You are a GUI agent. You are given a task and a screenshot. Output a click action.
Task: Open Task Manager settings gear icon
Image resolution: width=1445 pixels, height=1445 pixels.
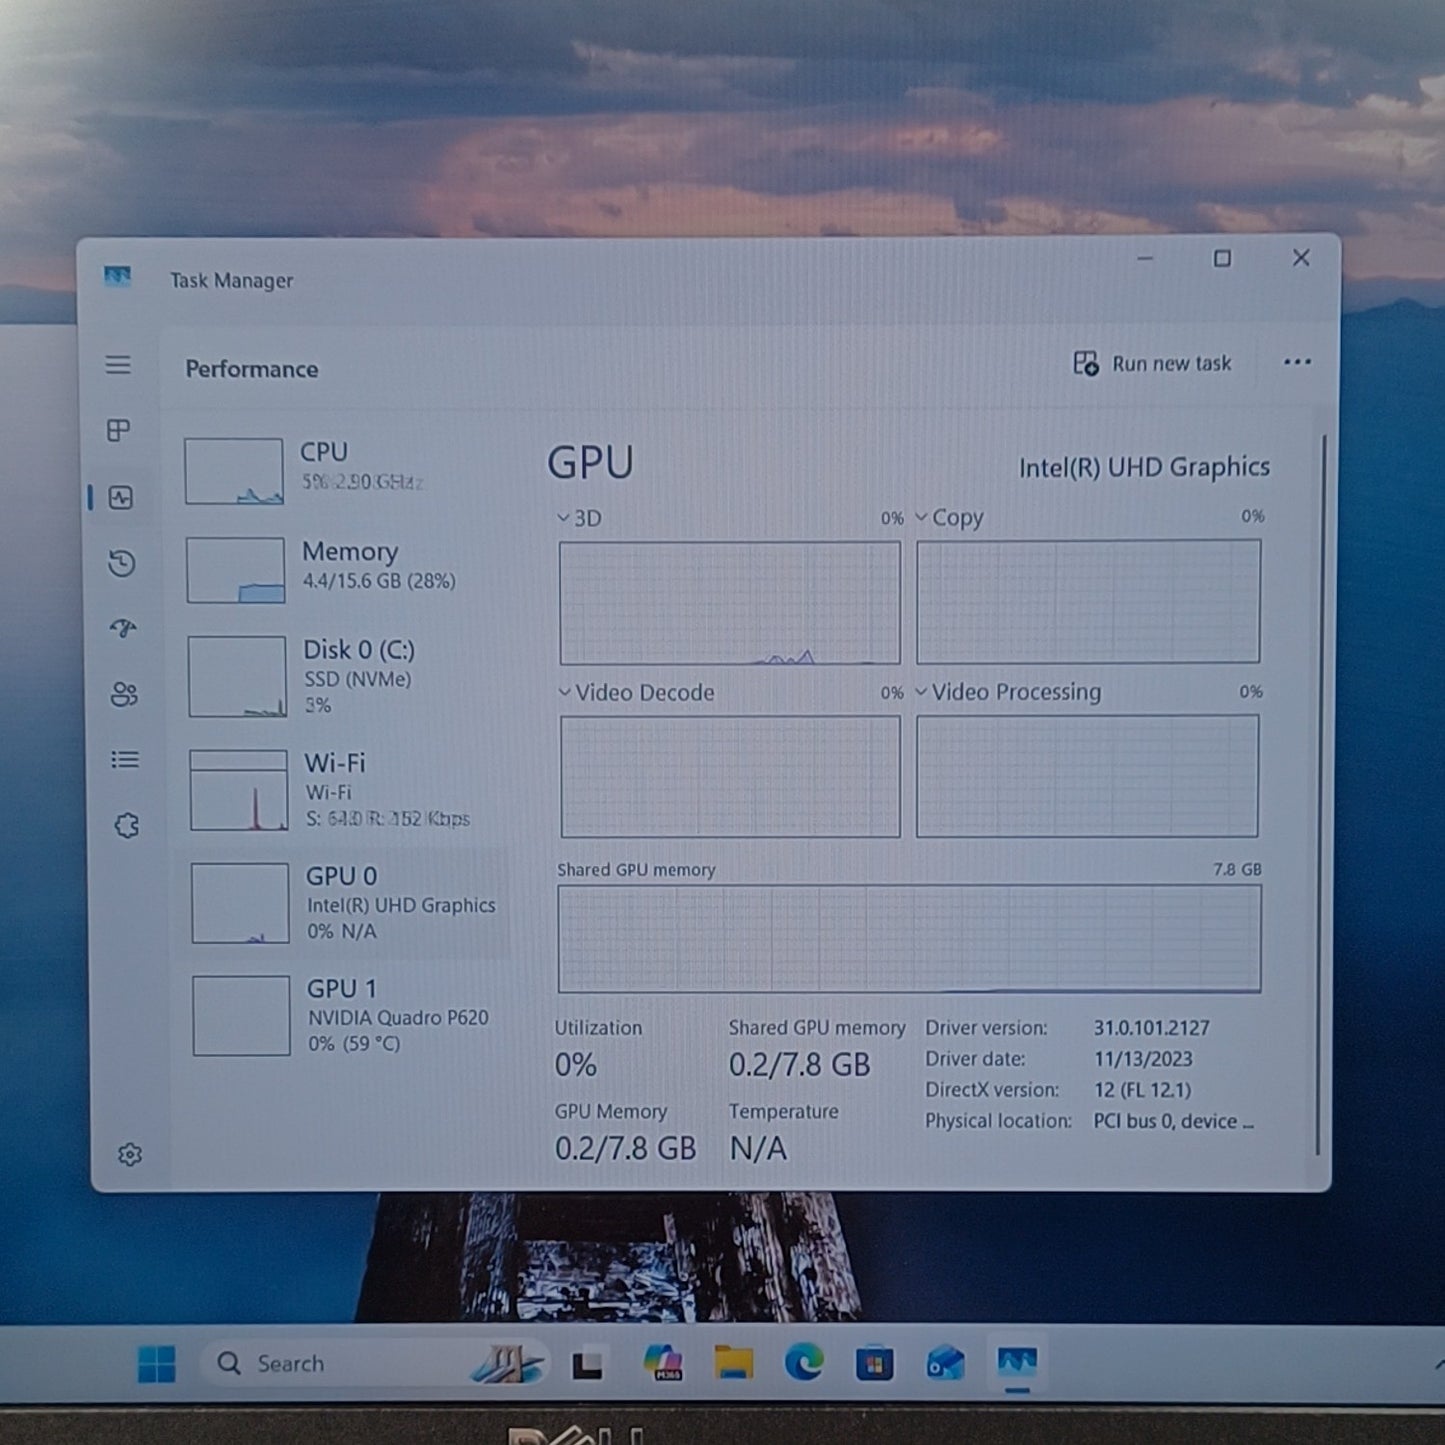pos(130,1155)
